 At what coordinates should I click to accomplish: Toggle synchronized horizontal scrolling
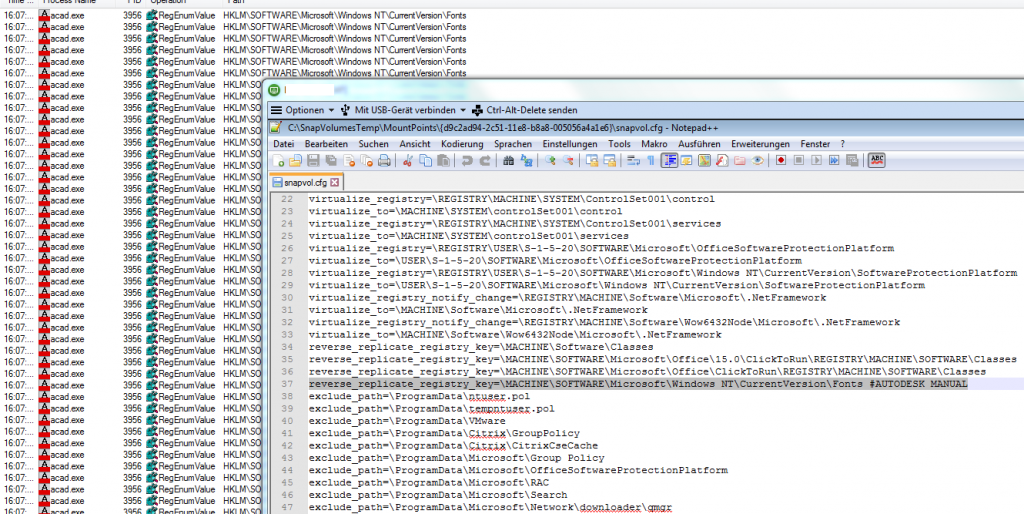click(609, 161)
